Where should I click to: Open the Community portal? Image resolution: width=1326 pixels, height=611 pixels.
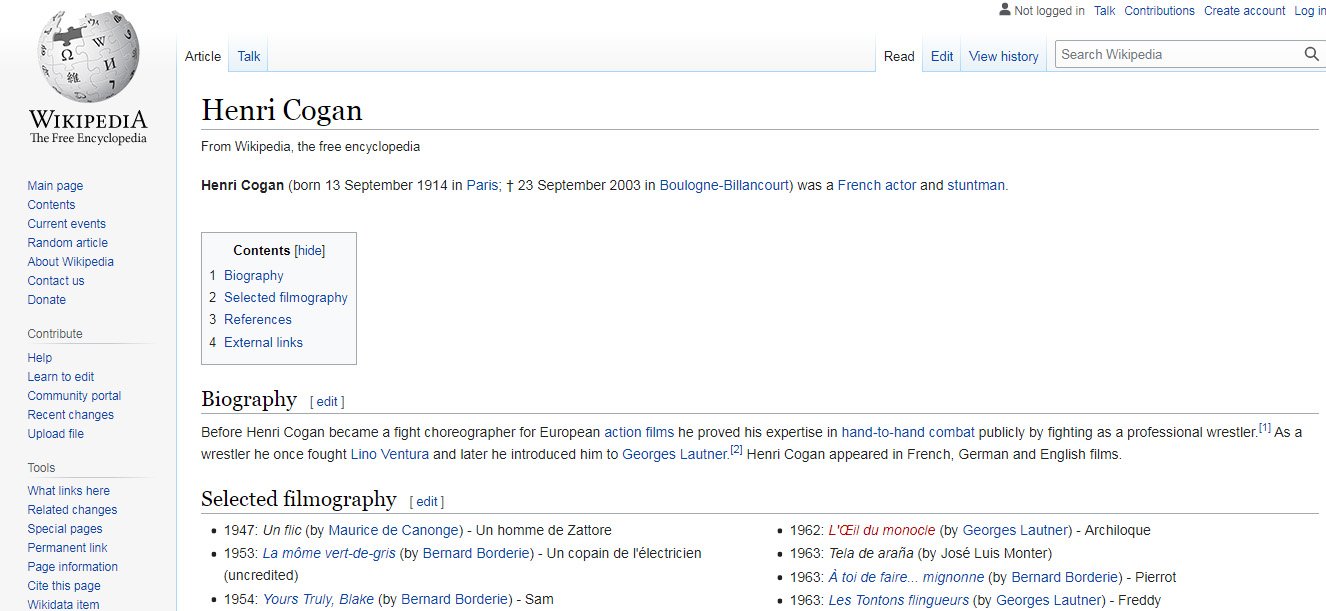click(x=74, y=396)
